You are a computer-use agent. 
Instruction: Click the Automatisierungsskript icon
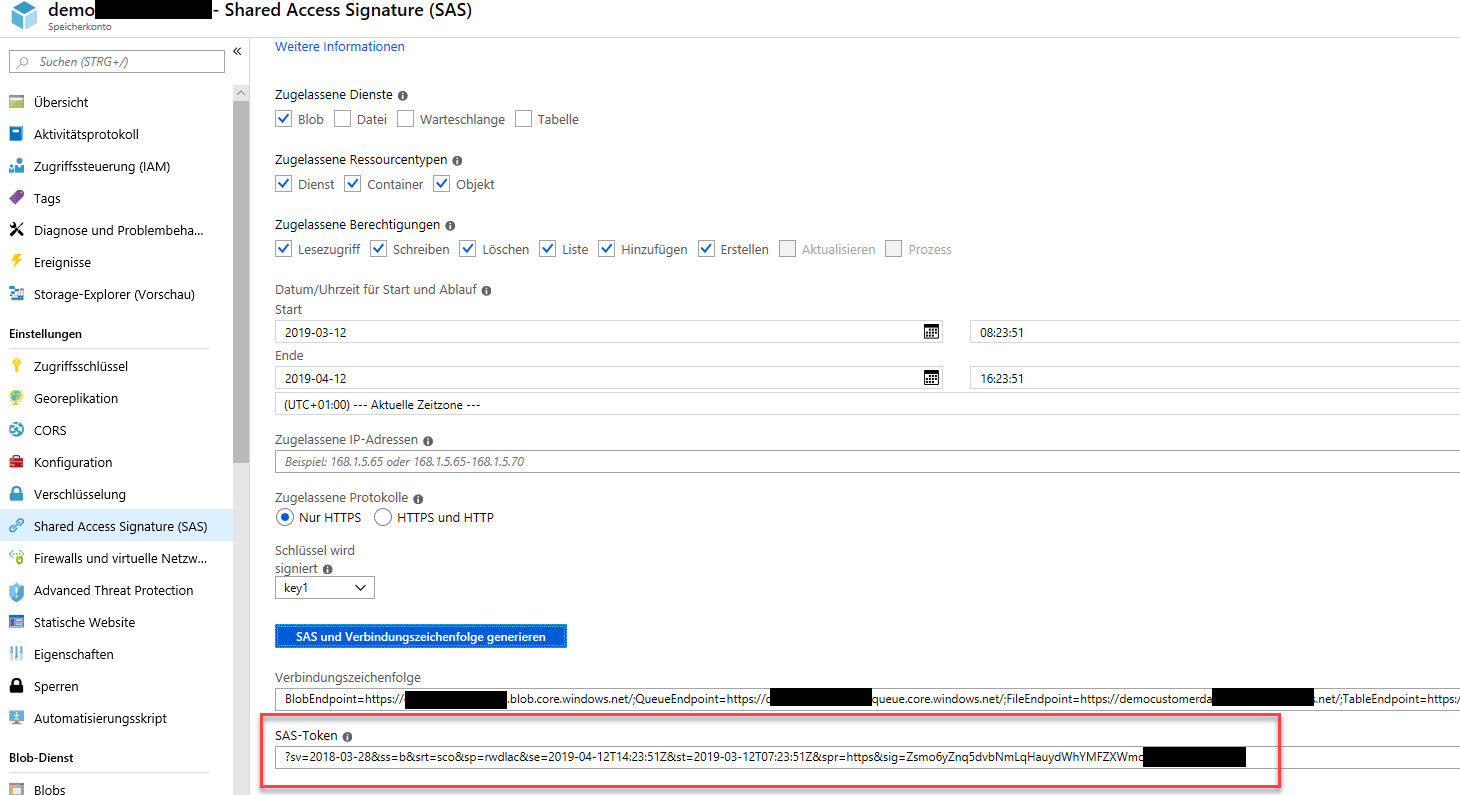click(x=16, y=718)
